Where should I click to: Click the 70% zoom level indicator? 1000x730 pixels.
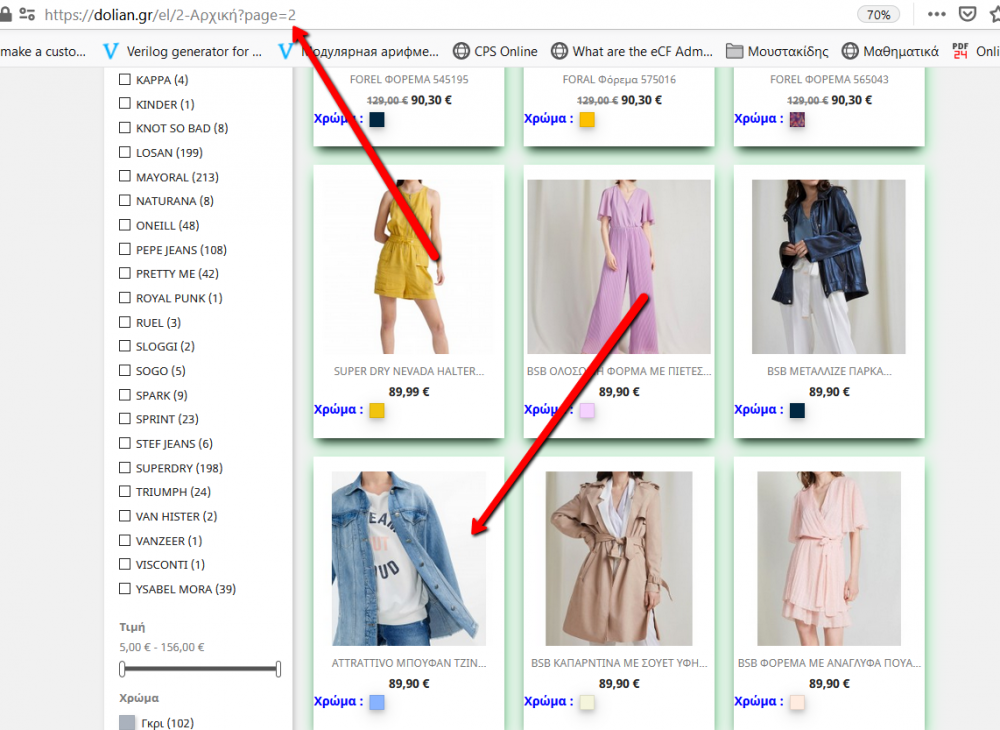[878, 15]
